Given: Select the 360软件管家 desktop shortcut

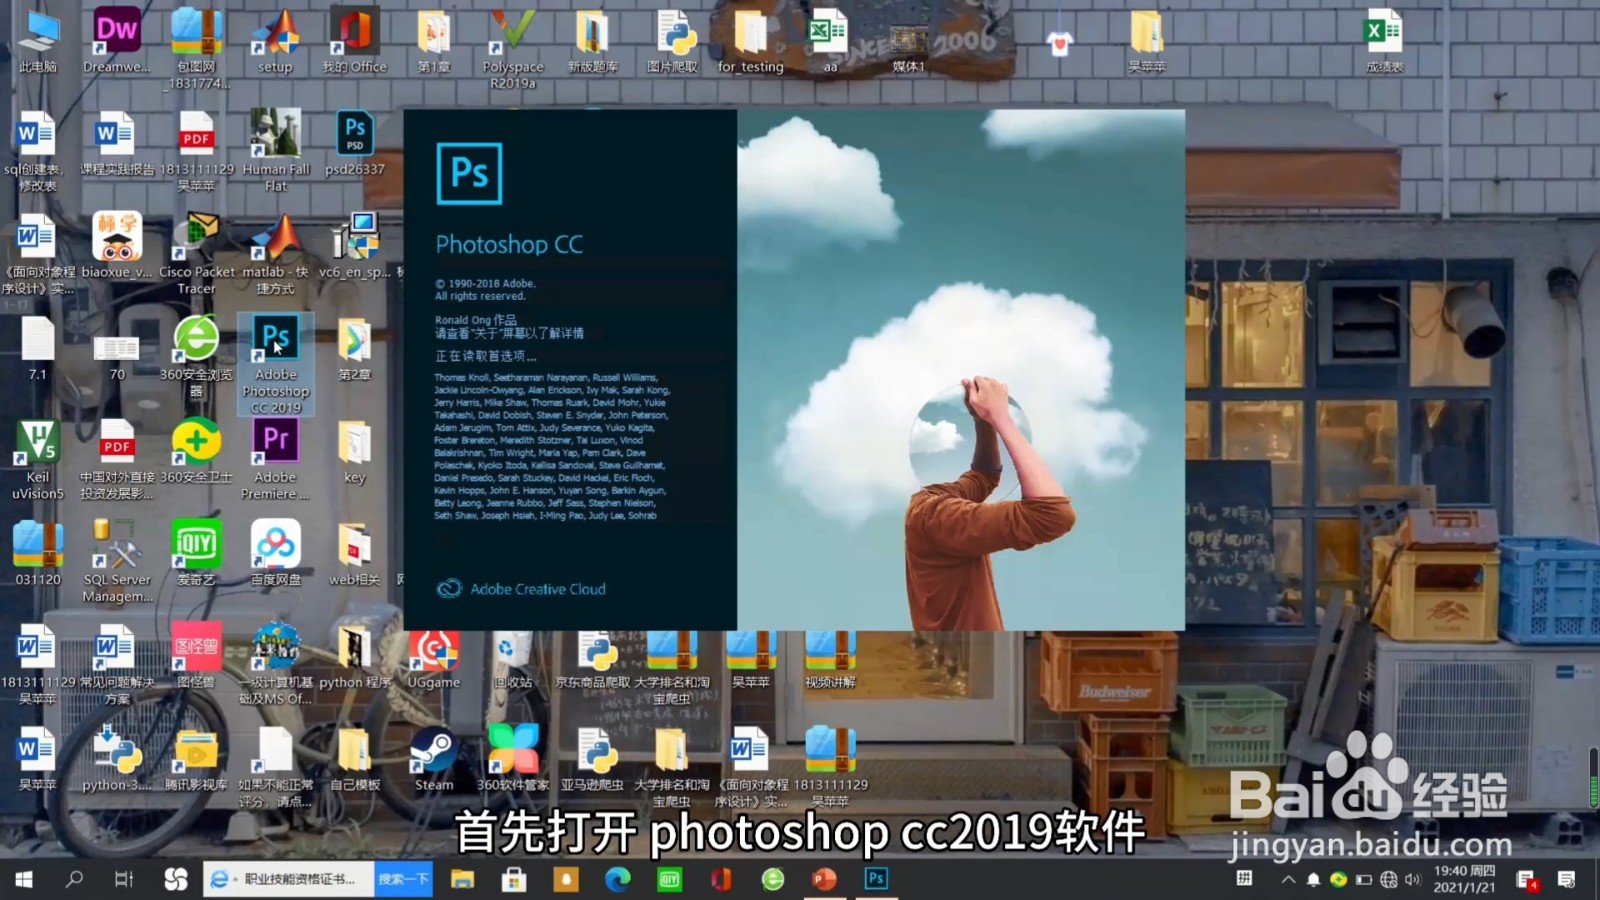Looking at the screenshot, I should (512, 760).
